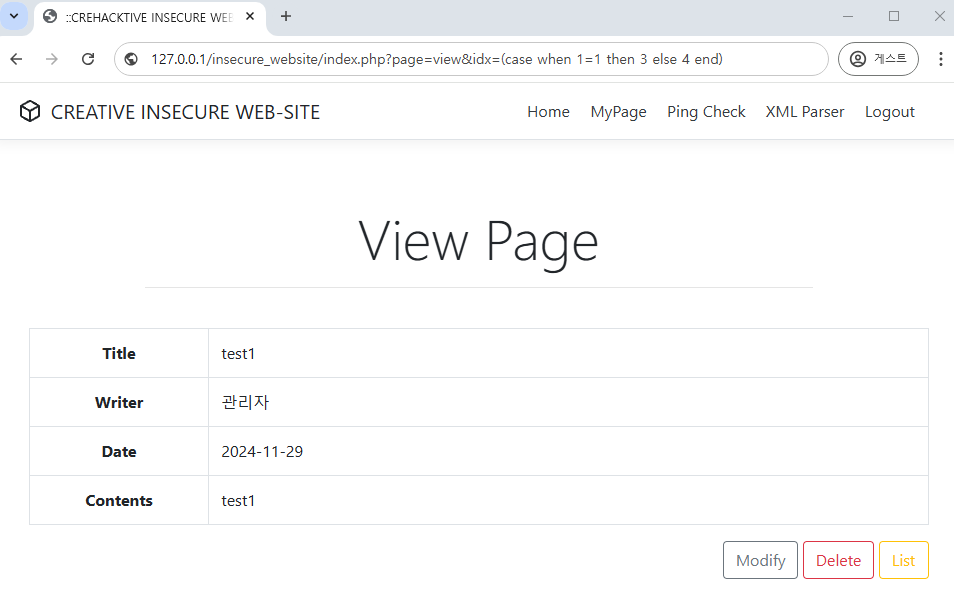This screenshot has width=954, height=595.
Task: Select the CREHACKTIVE INSECURE WEB tab
Action: (x=150, y=18)
